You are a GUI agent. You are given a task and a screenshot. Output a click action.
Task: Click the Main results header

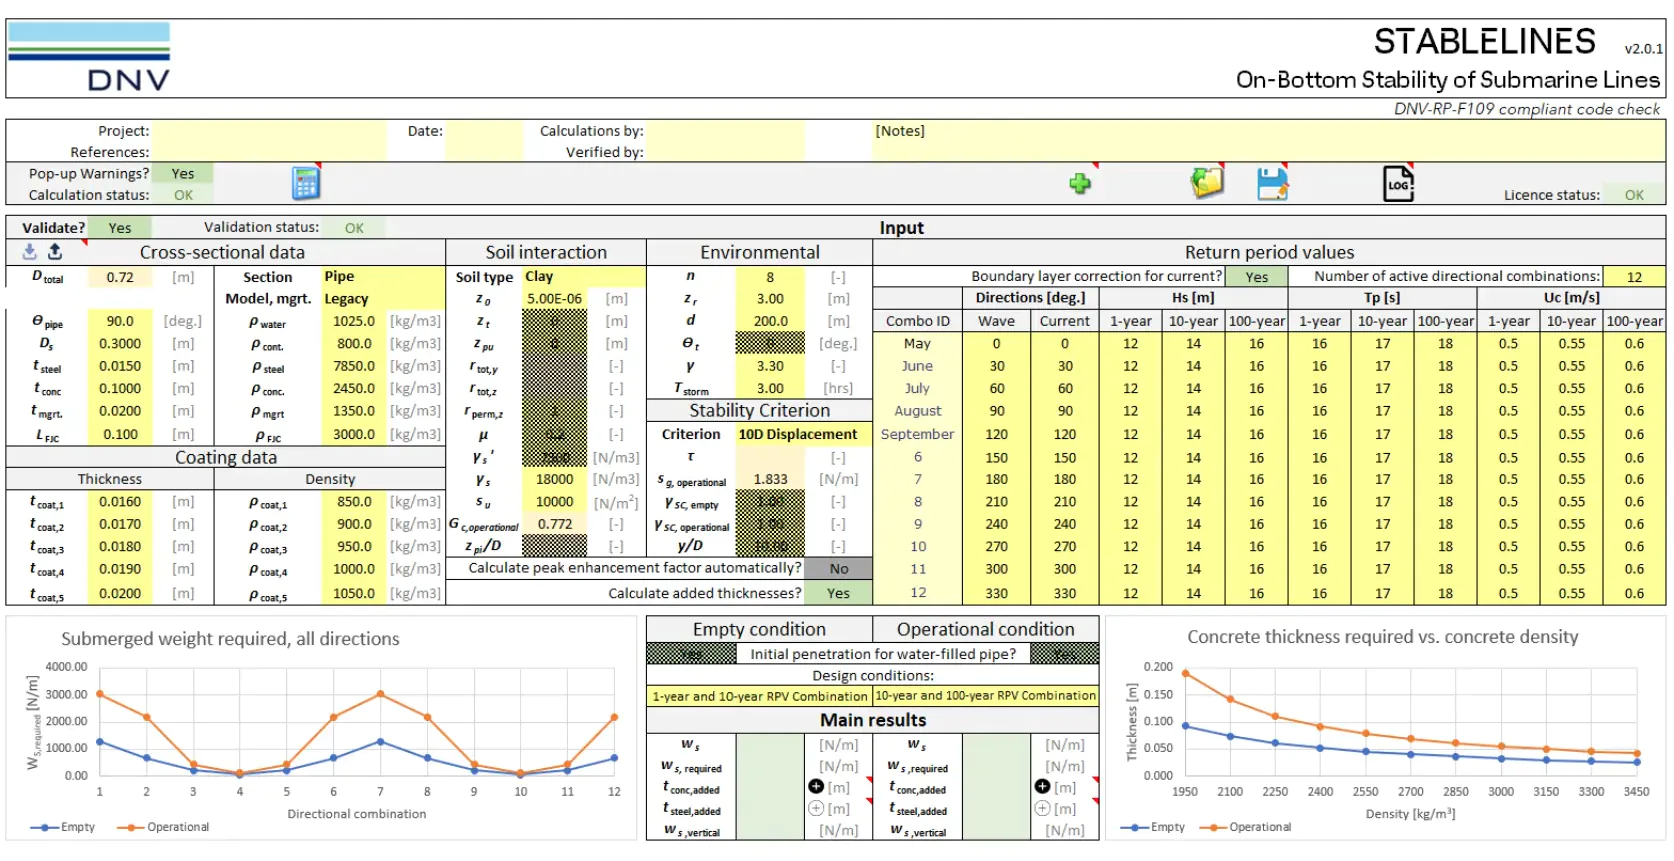tap(873, 720)
